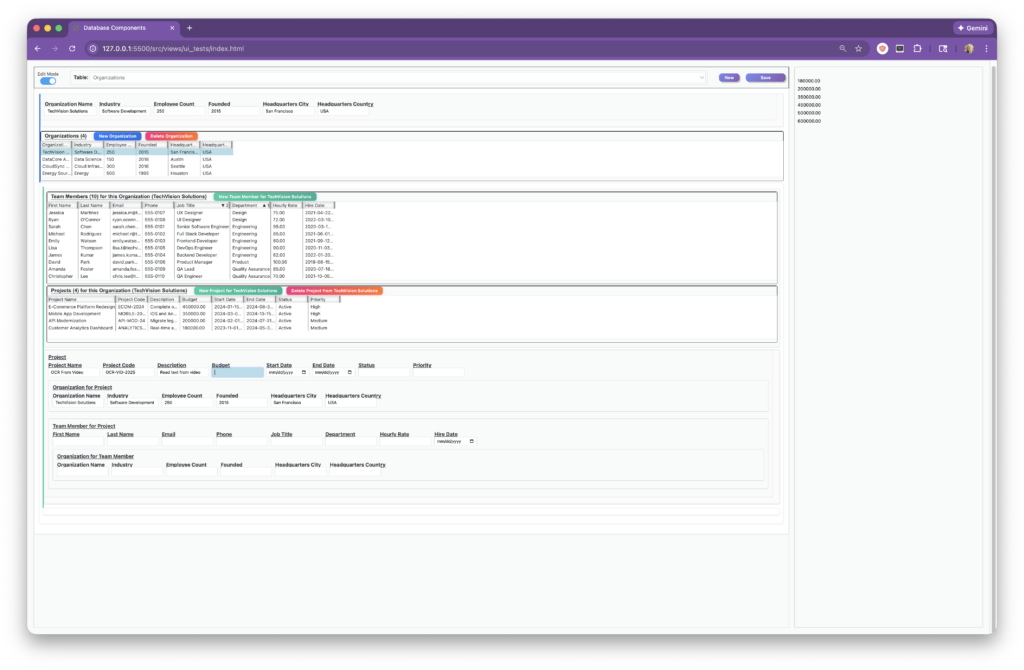Reload the page with the refresh icon
The width and height of the screenshot is (1024, 670).
coord(72,48)
